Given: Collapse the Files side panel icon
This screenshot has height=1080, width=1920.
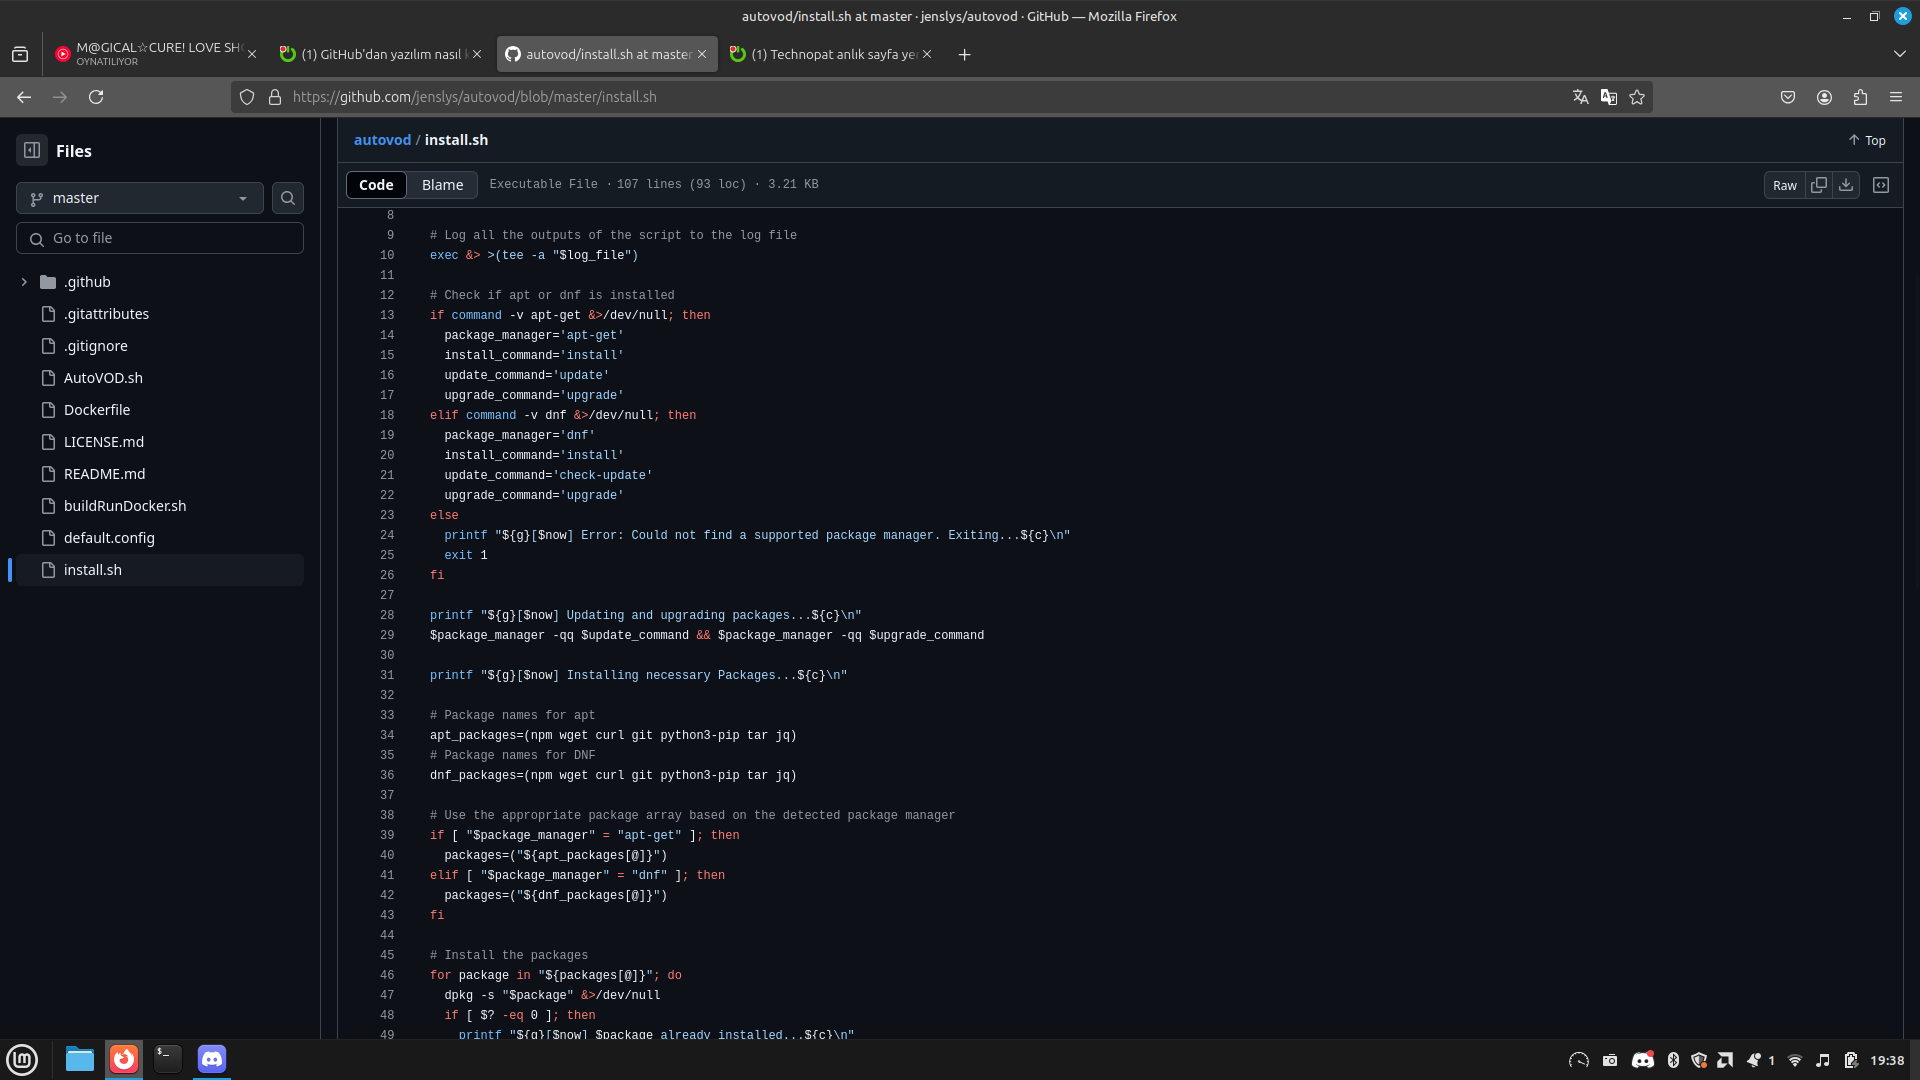Looking at the screenshot, I should (32, 150).
